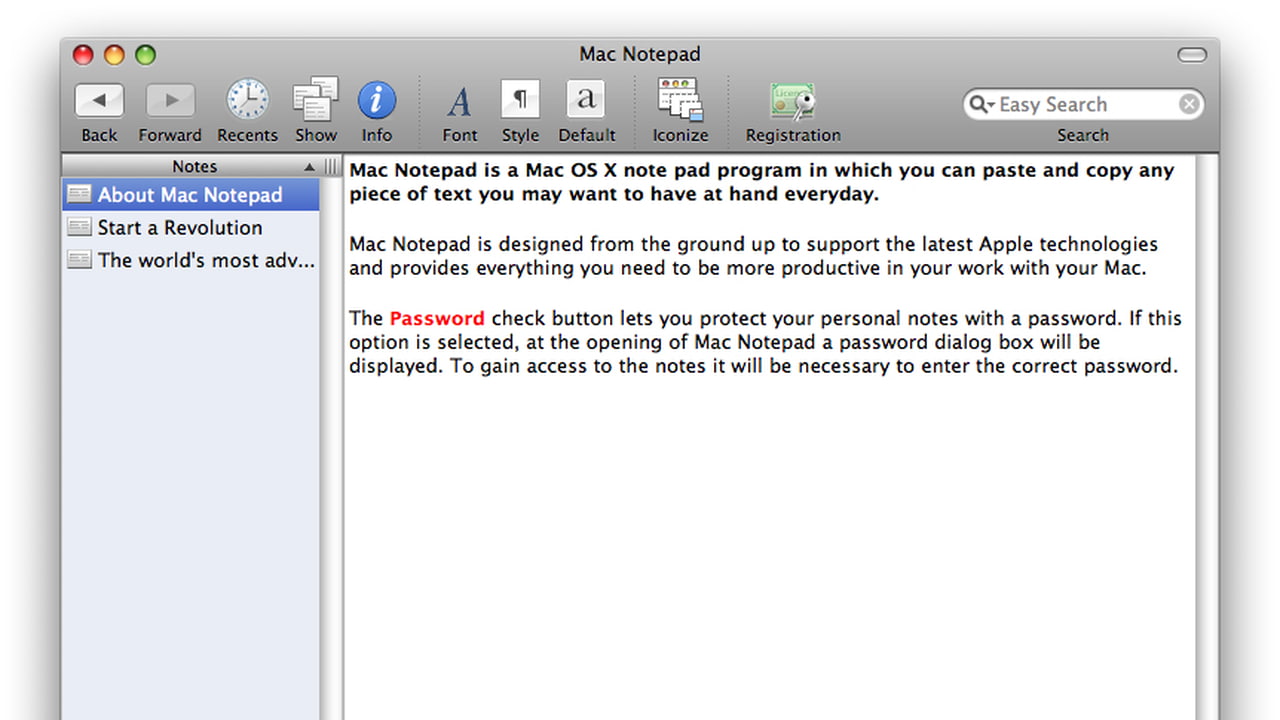Go back with the Back arrow

pos(99,101)
